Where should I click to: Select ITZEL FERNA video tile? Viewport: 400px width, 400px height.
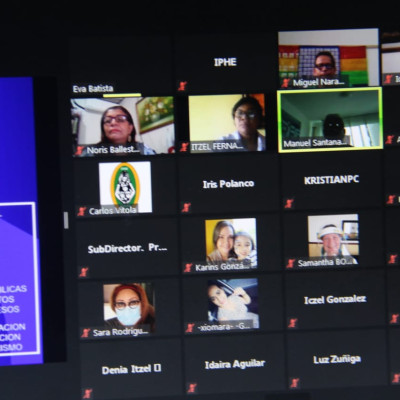pyautogui.click(x=227, y=123)
